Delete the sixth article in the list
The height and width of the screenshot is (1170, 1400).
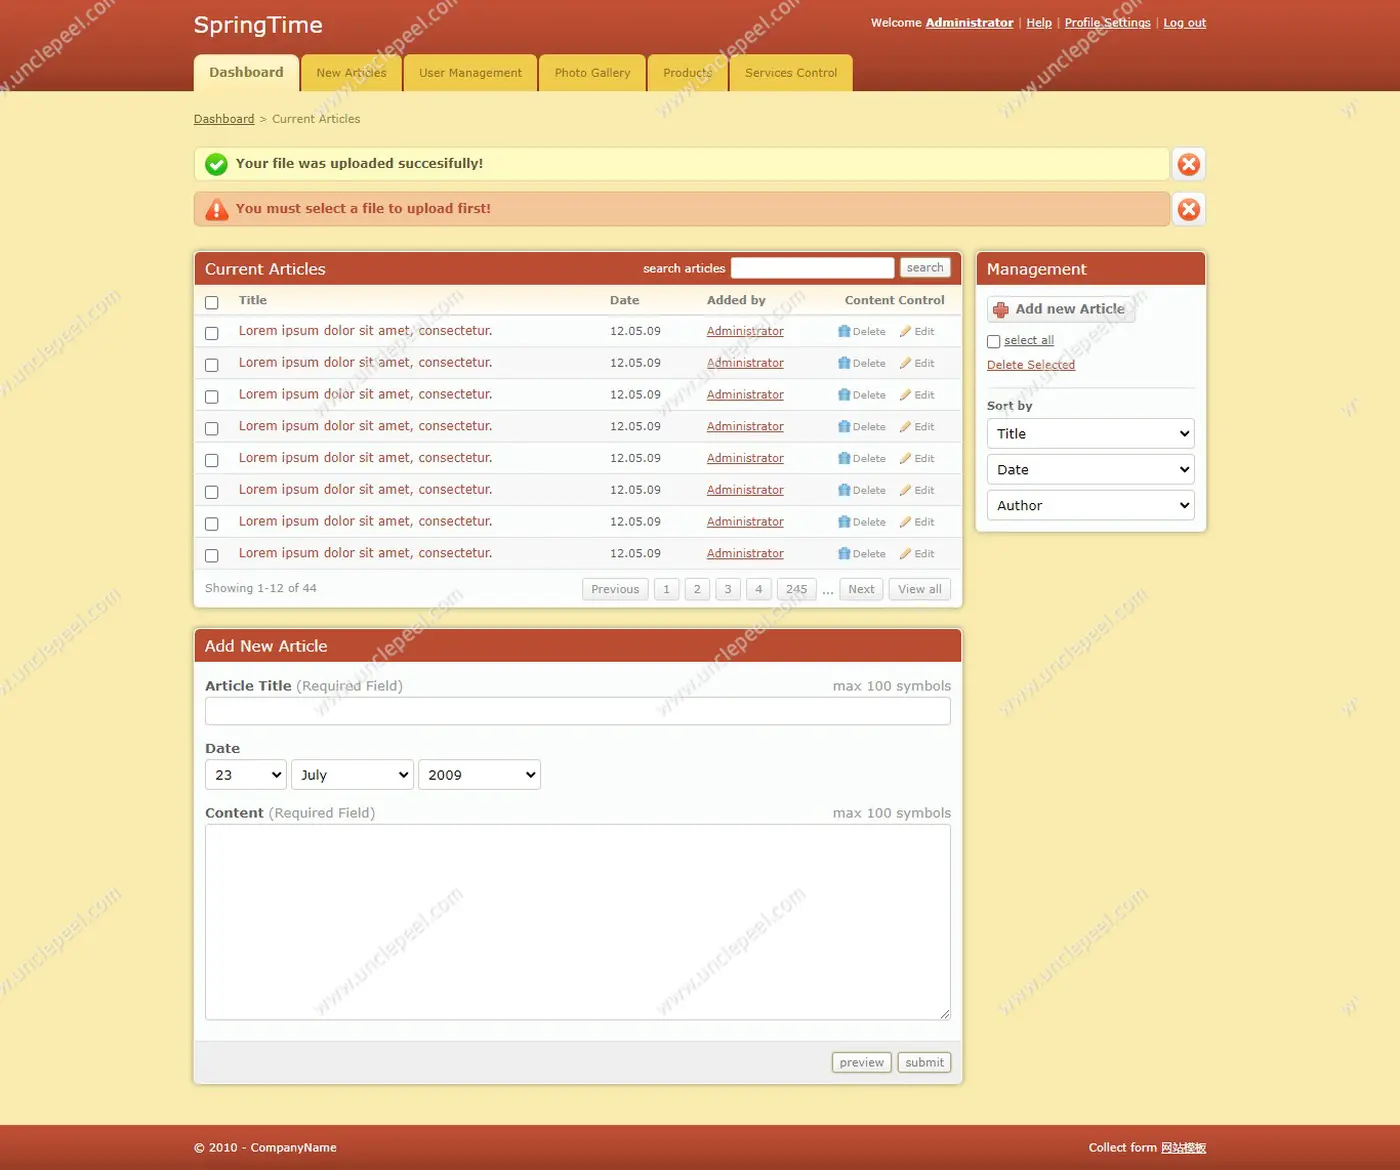pyautogui.click(x=862, y=490)
